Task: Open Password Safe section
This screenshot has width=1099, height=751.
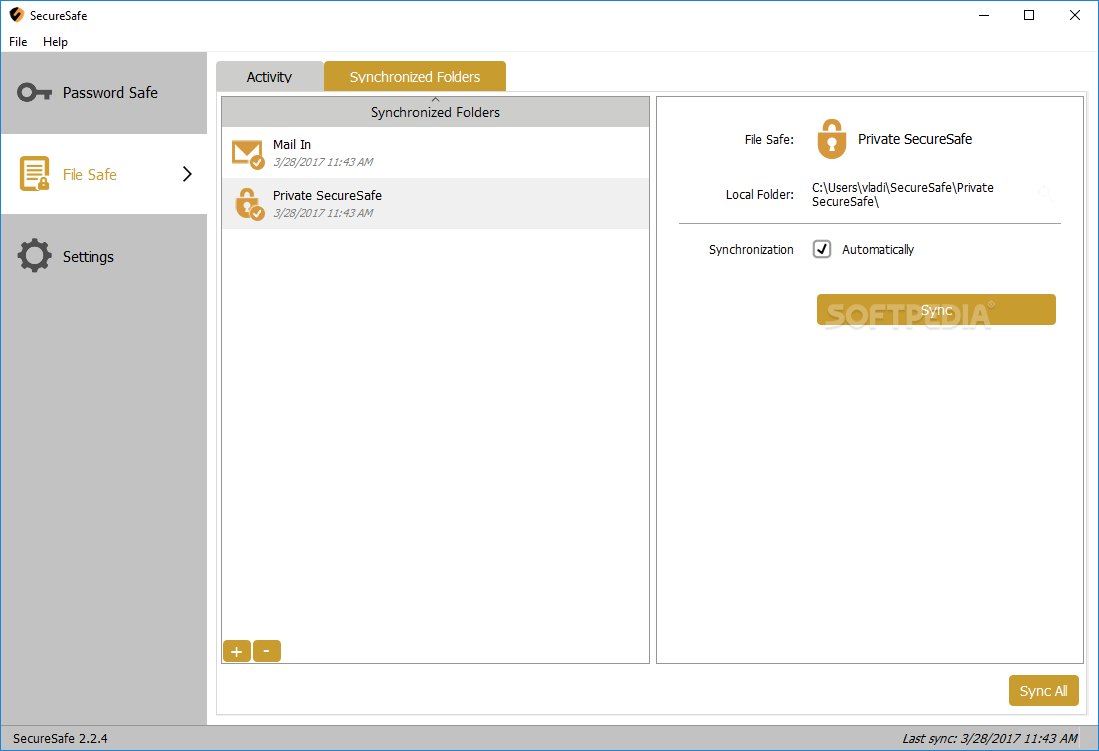Action: (104, 93)
